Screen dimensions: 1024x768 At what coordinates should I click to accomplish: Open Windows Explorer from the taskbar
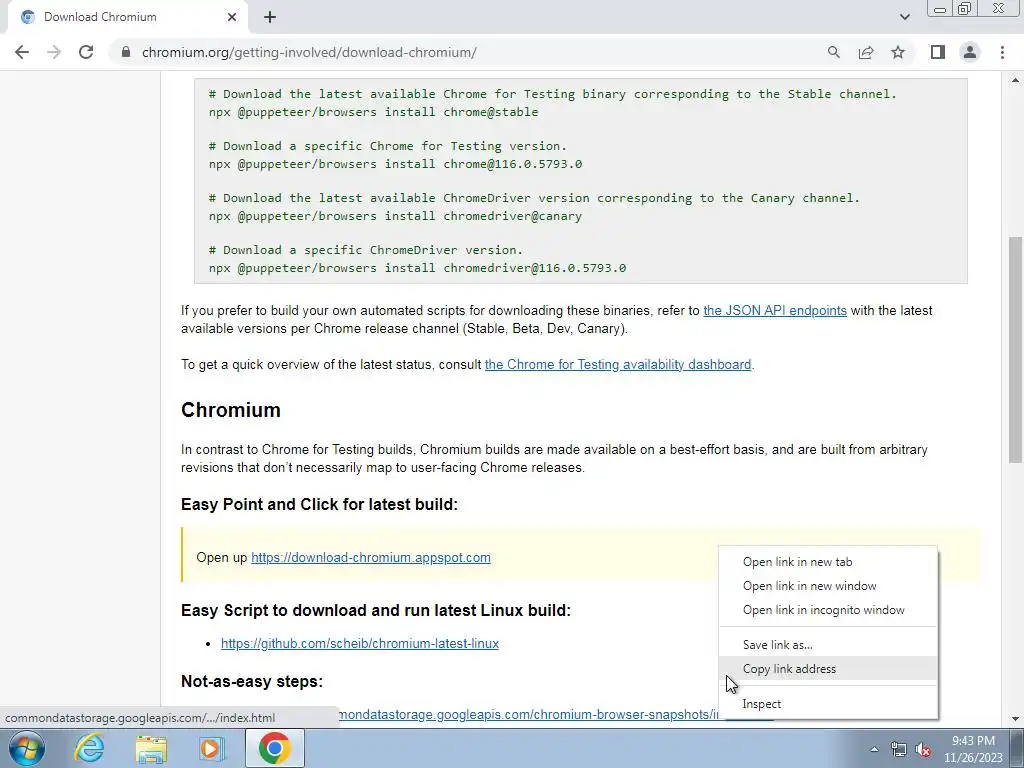[151, 748]
